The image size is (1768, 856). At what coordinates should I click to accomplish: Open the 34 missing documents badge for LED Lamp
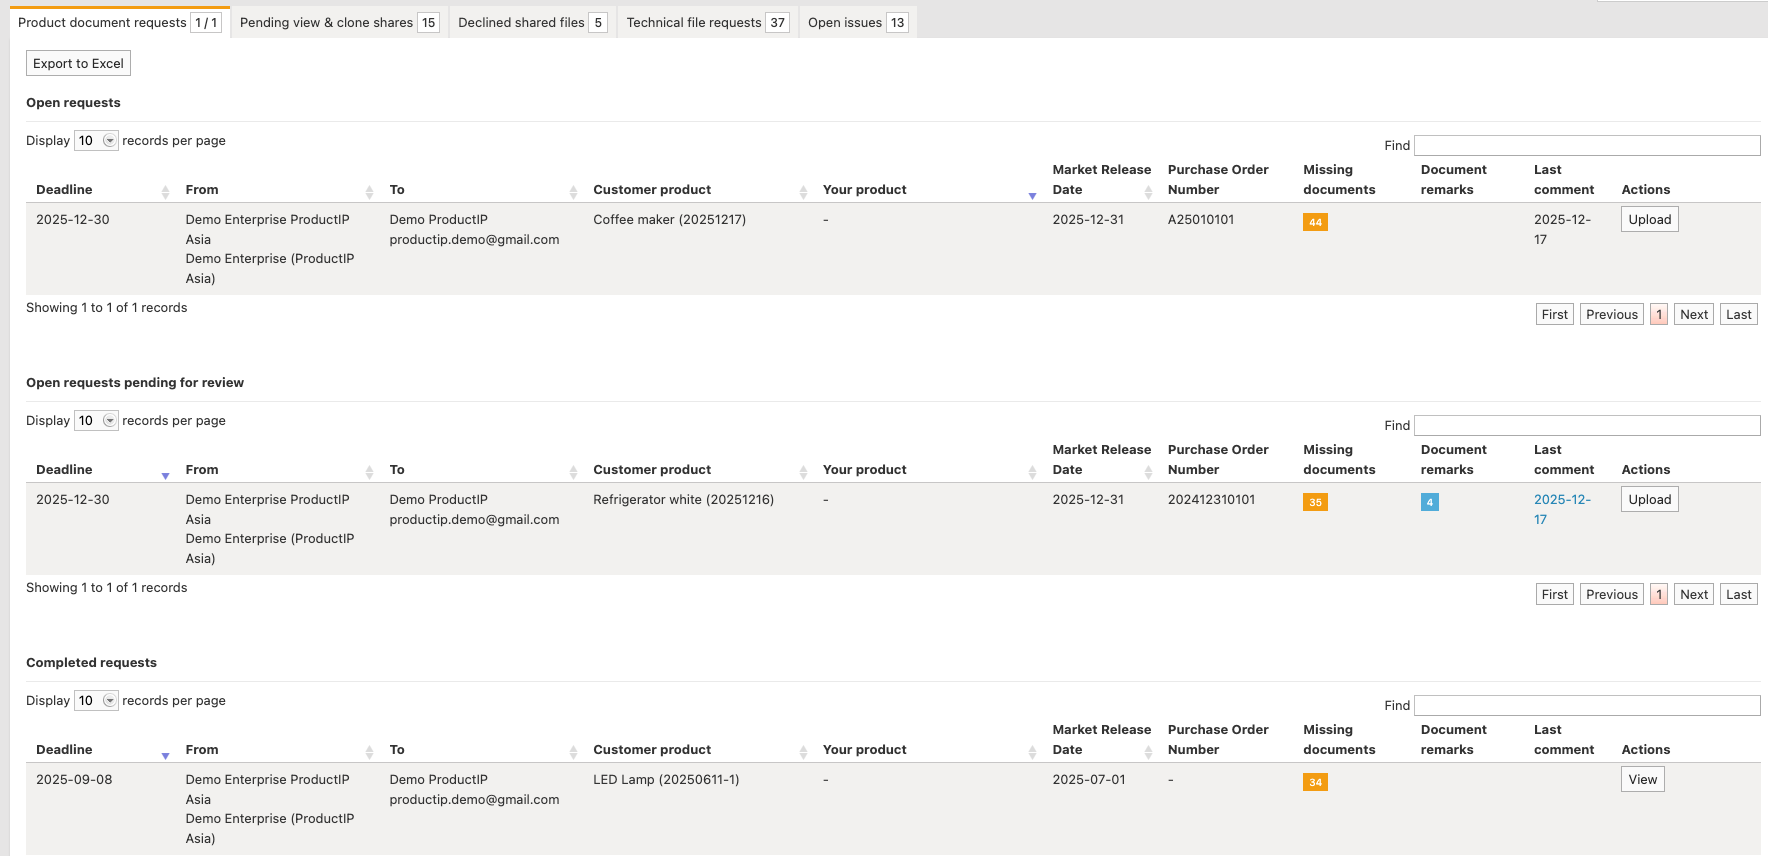1315,782
